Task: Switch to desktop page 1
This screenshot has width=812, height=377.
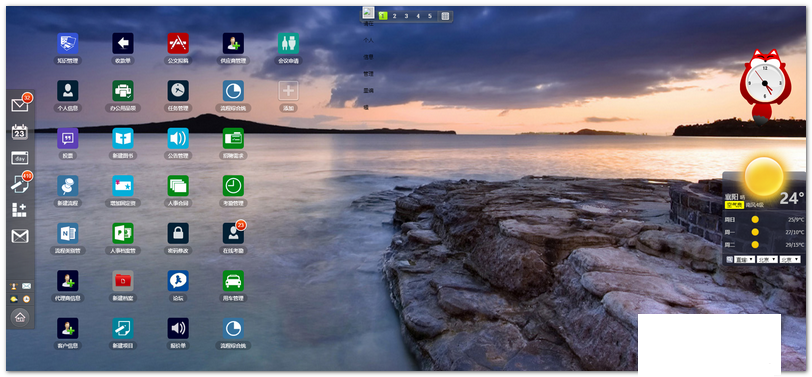Action: 383,16
